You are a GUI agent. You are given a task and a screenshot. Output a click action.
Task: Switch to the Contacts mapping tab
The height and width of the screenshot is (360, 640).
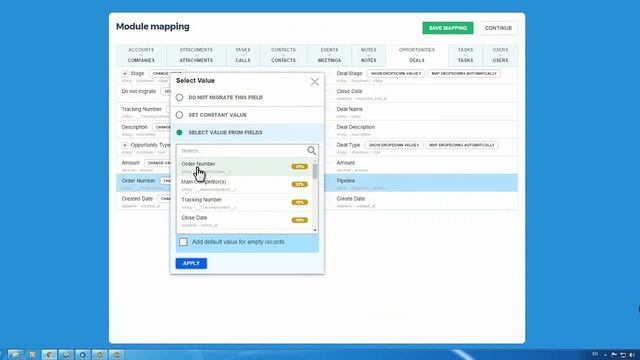[283, 55]
